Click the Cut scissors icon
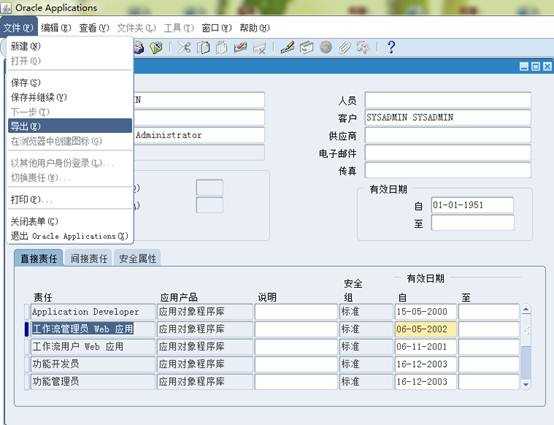Image resolution: width=554 pixels, height=425 pixels. tap(184, 47)
